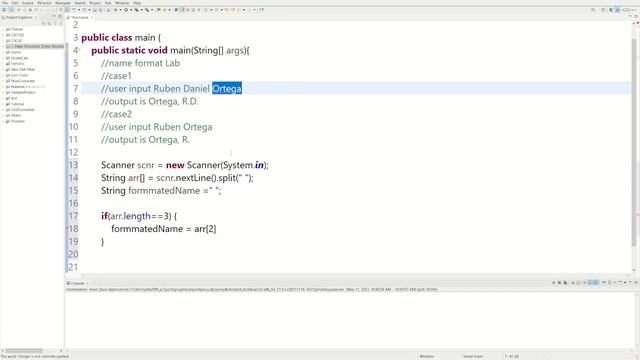Open the Window menu
640x360 pixels.
point(122,3)
